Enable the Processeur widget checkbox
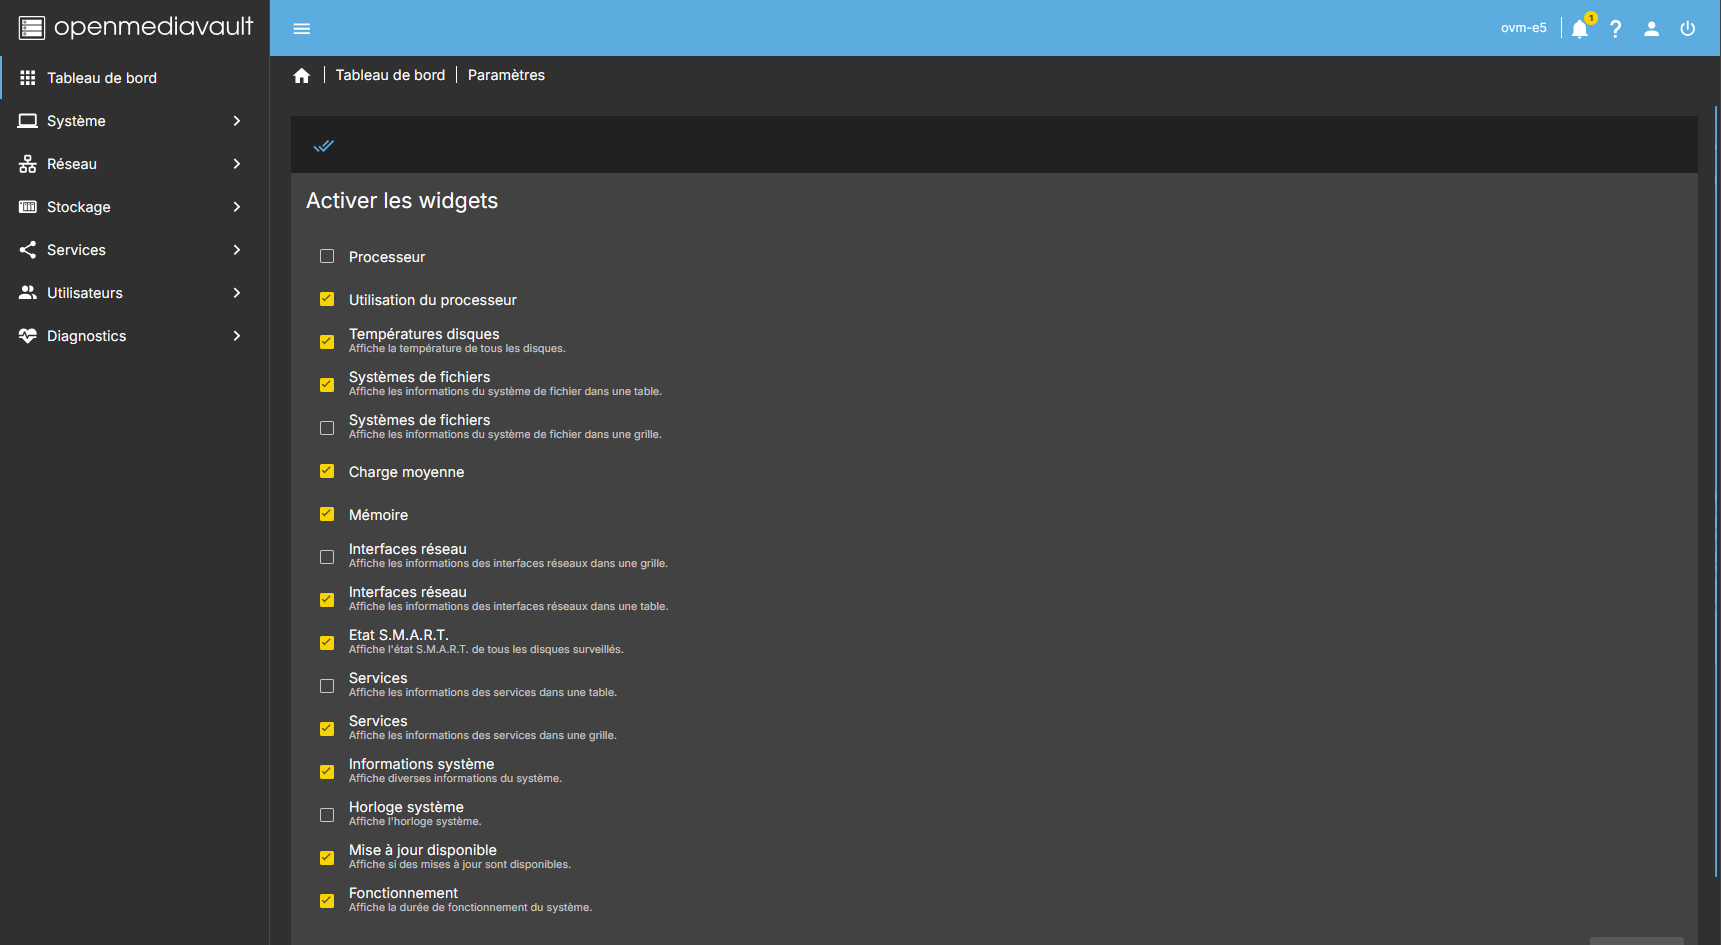 click(x=327, y=257)
